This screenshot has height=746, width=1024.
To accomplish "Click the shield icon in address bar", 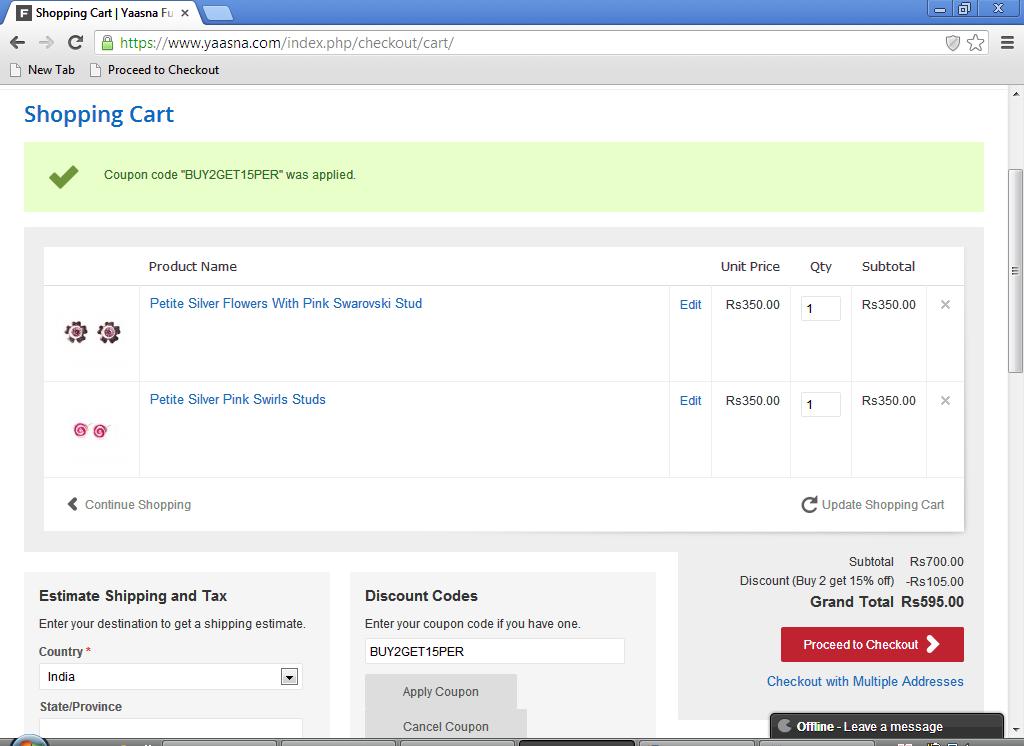I will coord(953,43).
